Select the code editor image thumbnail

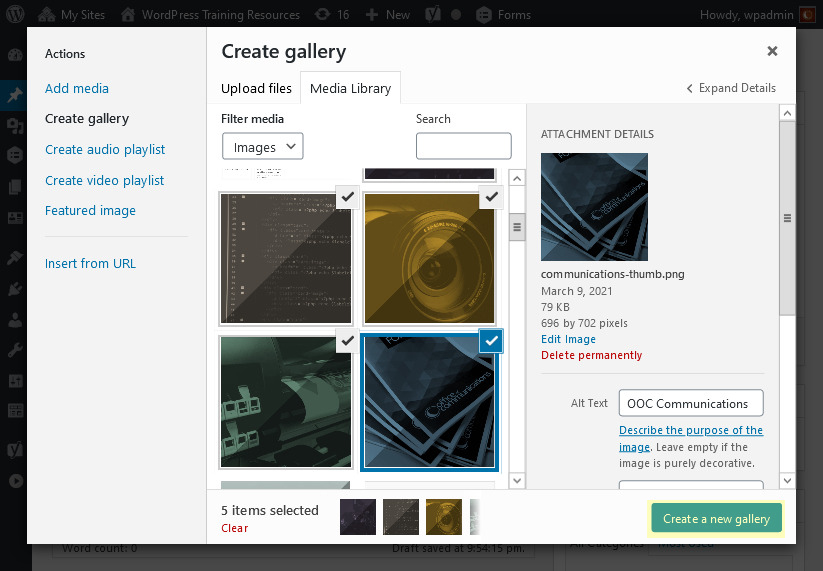click(286, 258)
